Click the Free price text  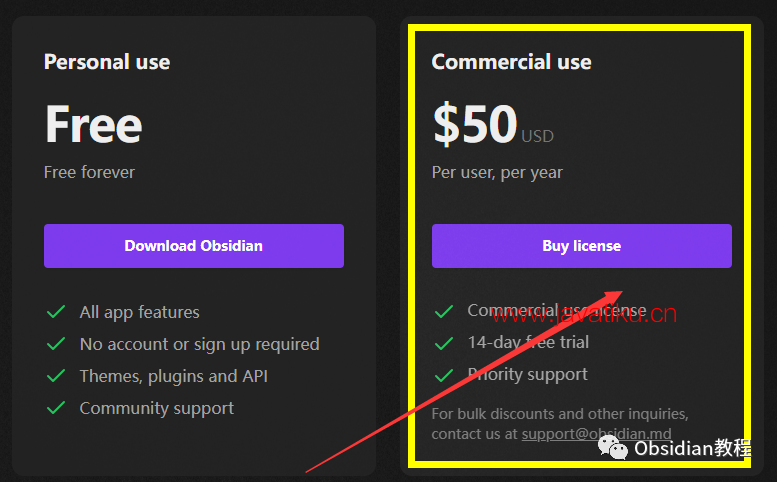tap(94, 124)
